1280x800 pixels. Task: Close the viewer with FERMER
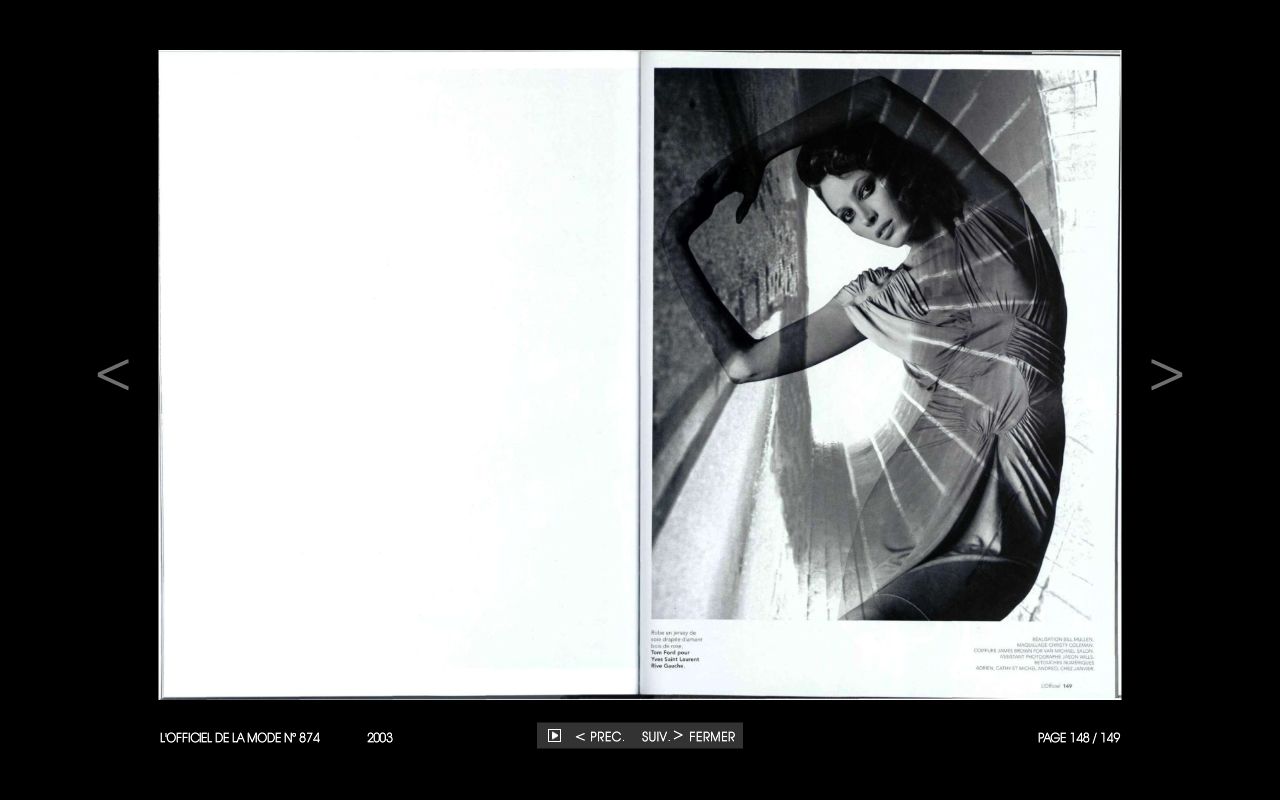(x=712, y=737)
